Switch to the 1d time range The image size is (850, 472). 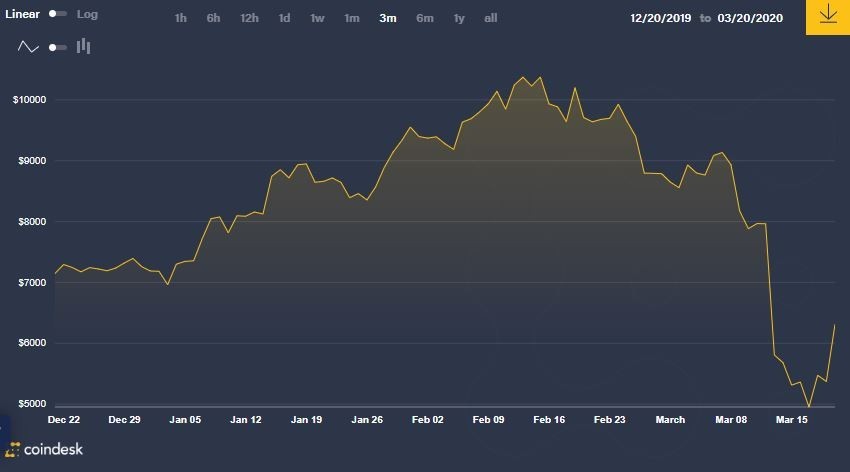[x=284, y=18]
